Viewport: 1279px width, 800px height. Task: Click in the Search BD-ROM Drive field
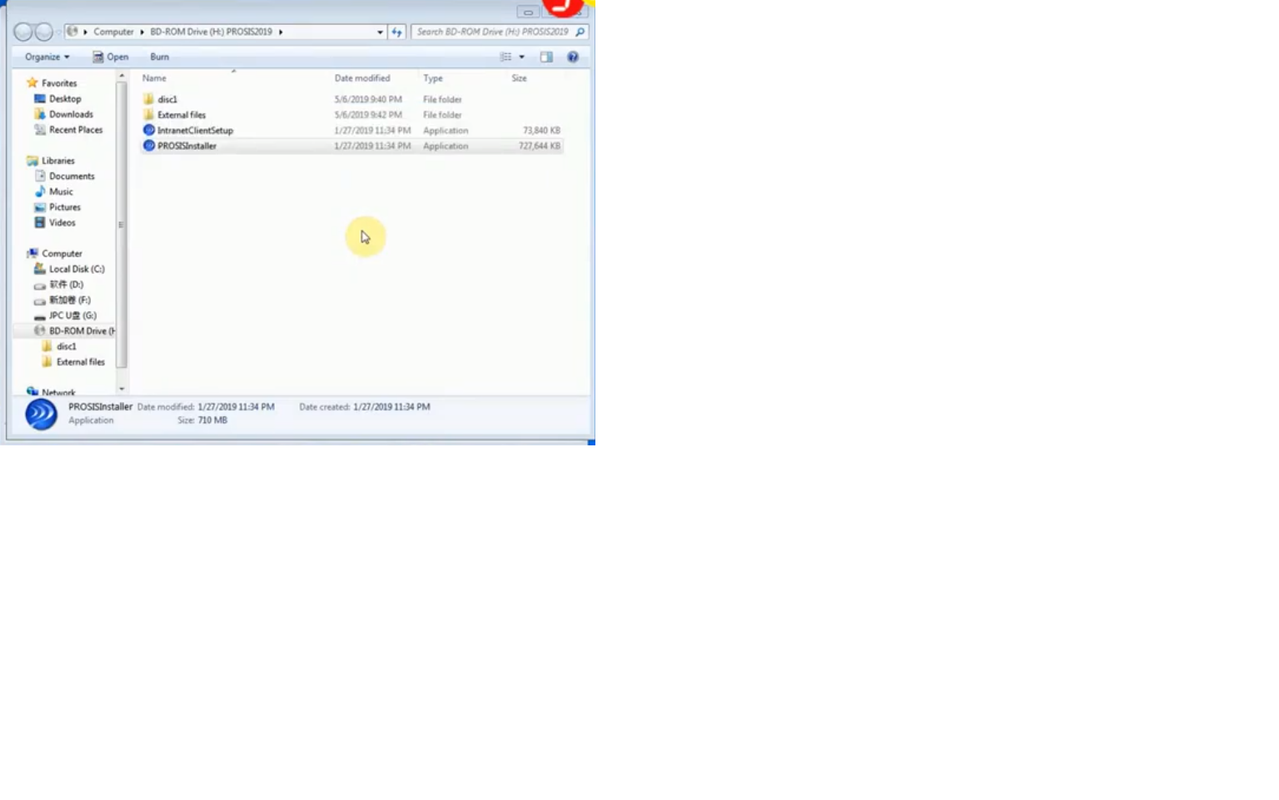pyautogui.click(x=493, y=32)
